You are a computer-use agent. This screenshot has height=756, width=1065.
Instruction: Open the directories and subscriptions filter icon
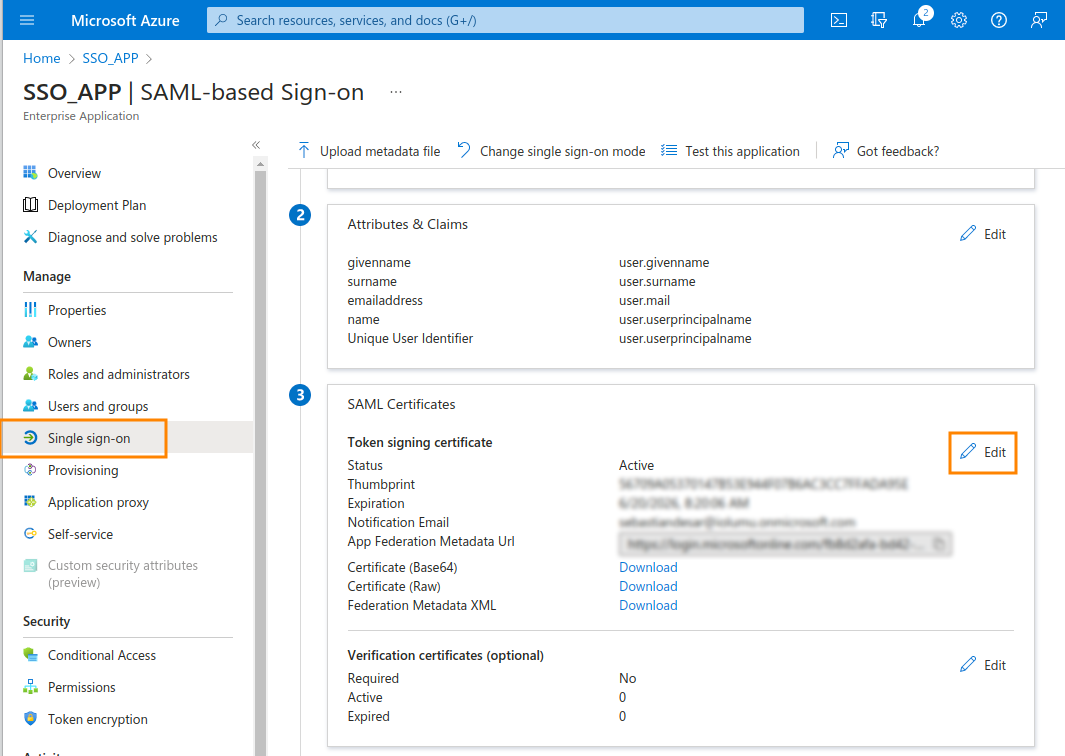[879, 20]
